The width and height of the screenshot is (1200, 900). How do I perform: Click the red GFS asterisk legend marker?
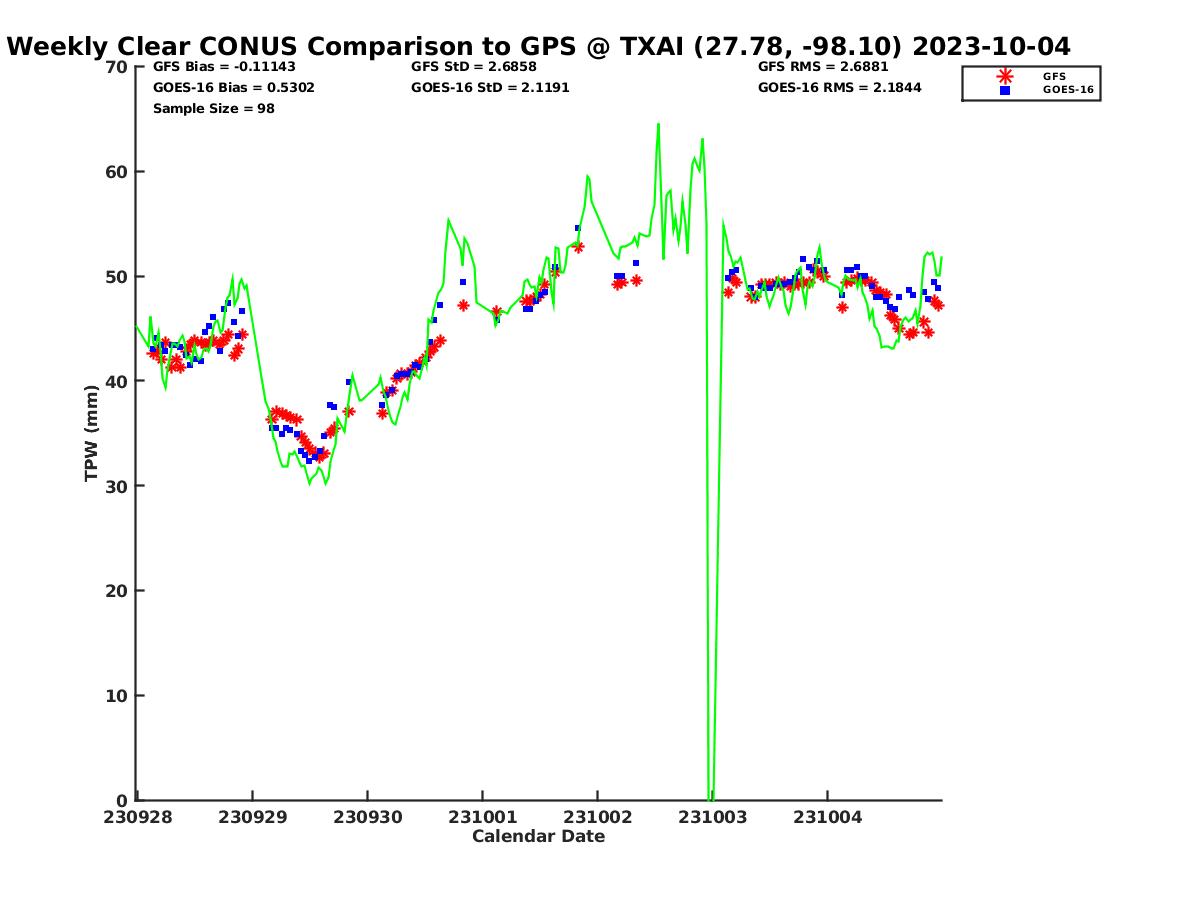[1005, 76]
